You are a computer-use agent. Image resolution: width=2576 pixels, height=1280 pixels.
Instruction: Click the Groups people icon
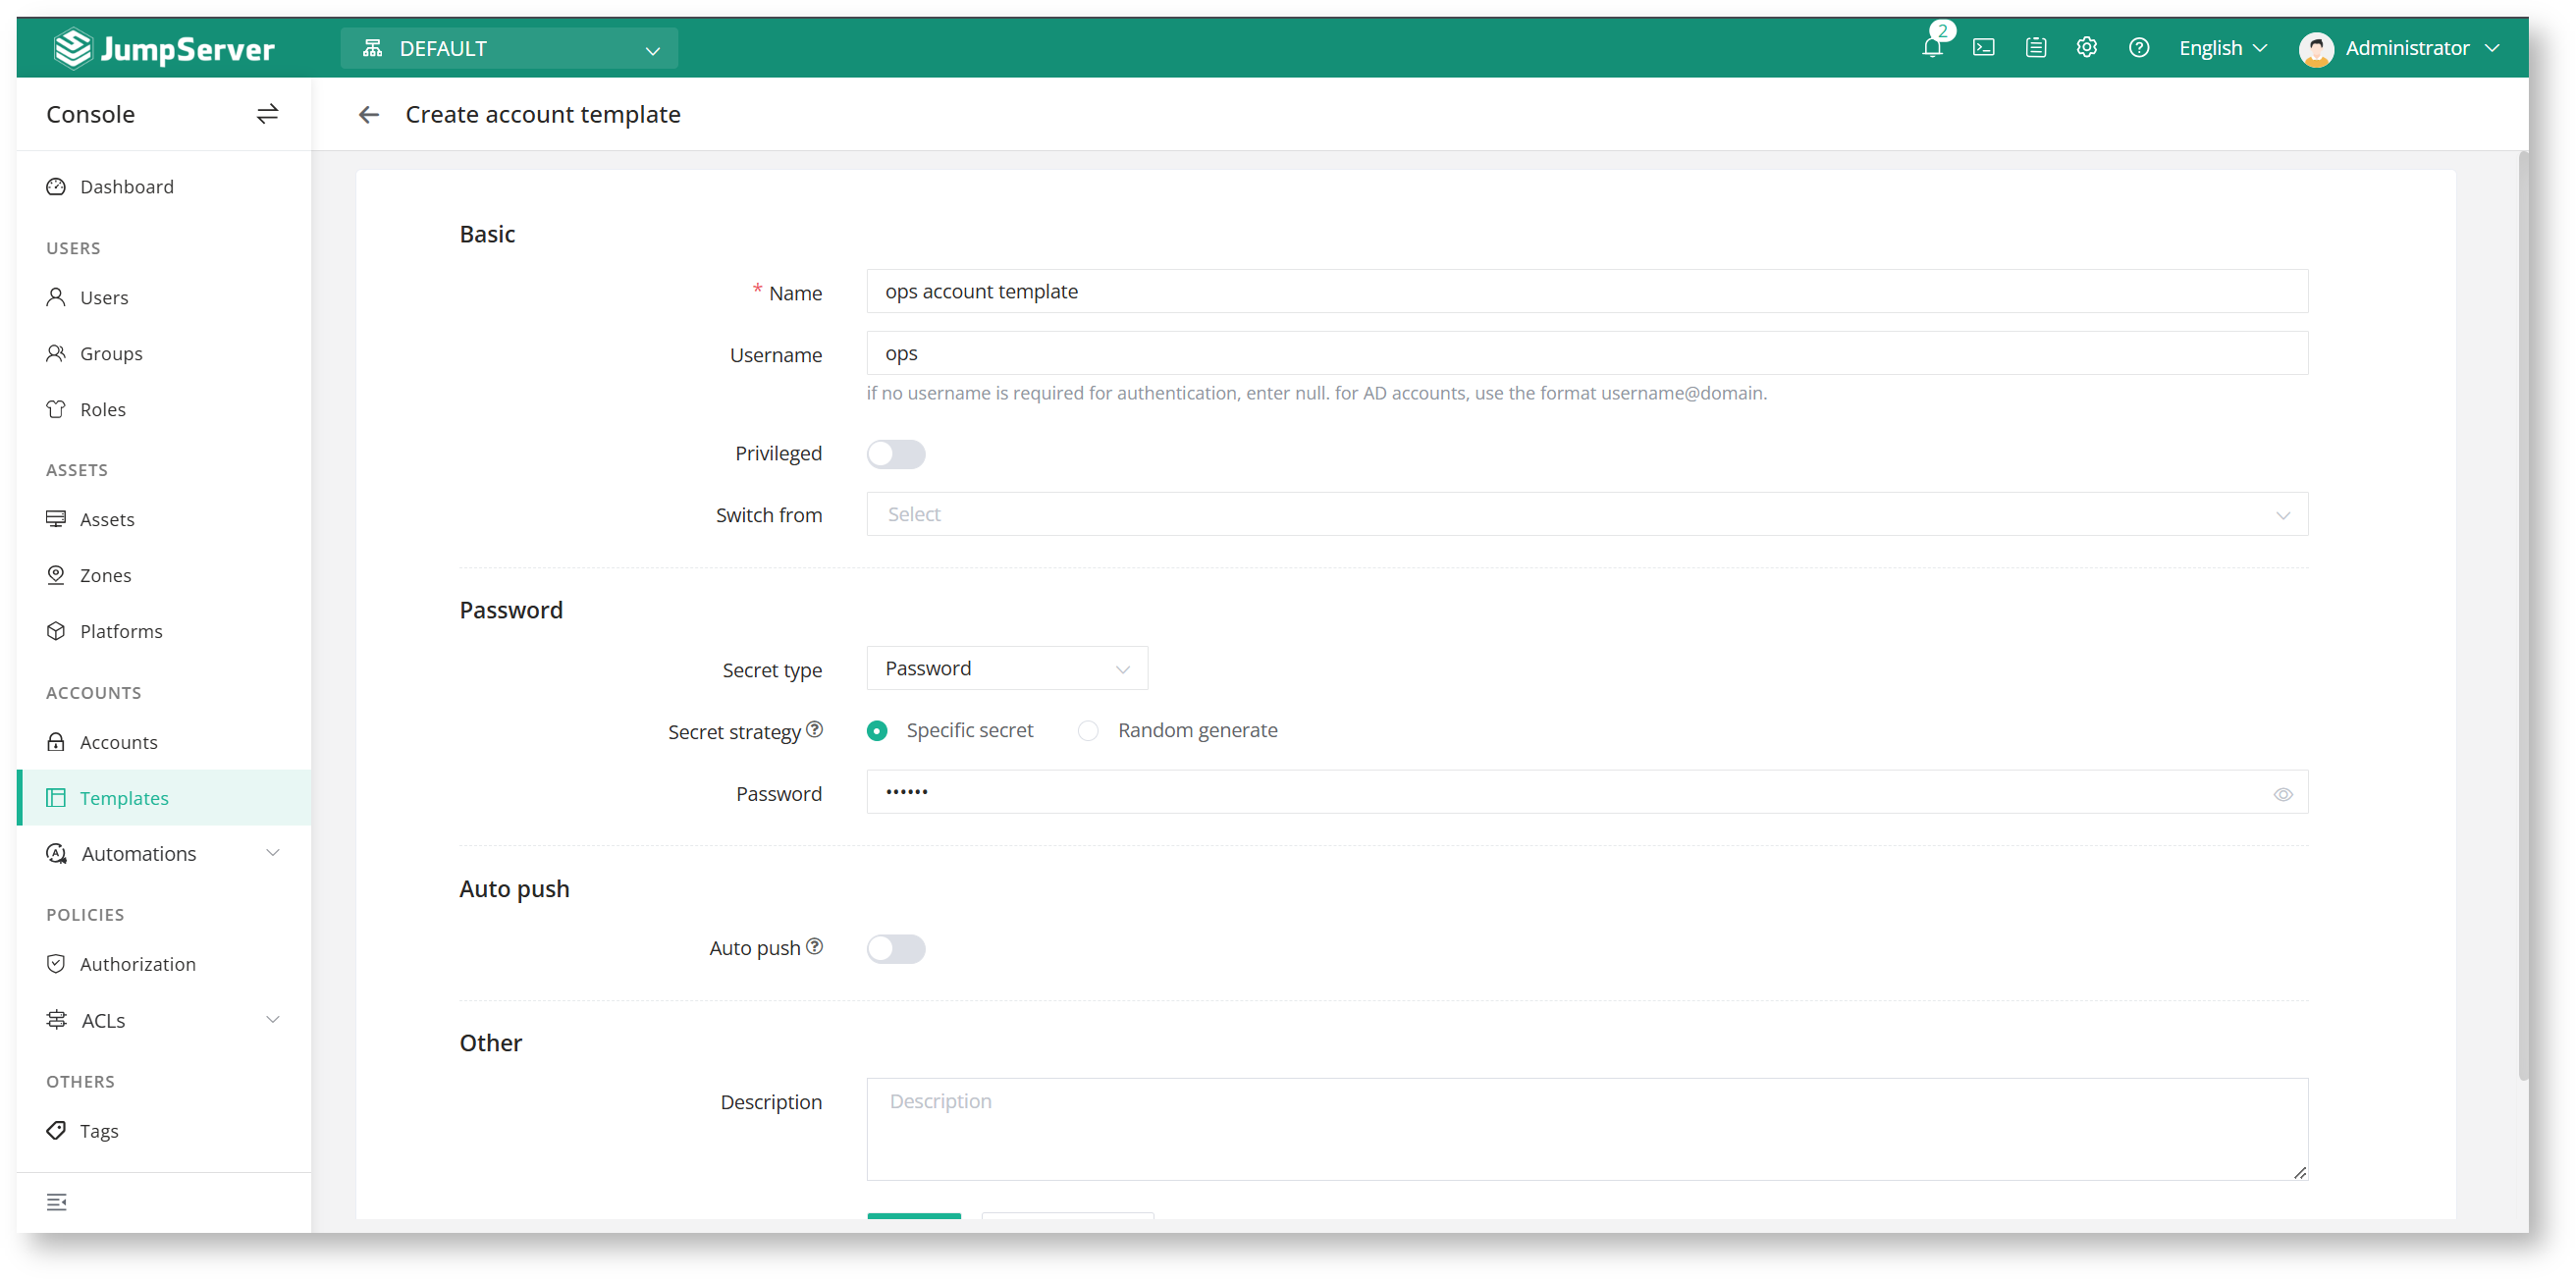[56, 353]
